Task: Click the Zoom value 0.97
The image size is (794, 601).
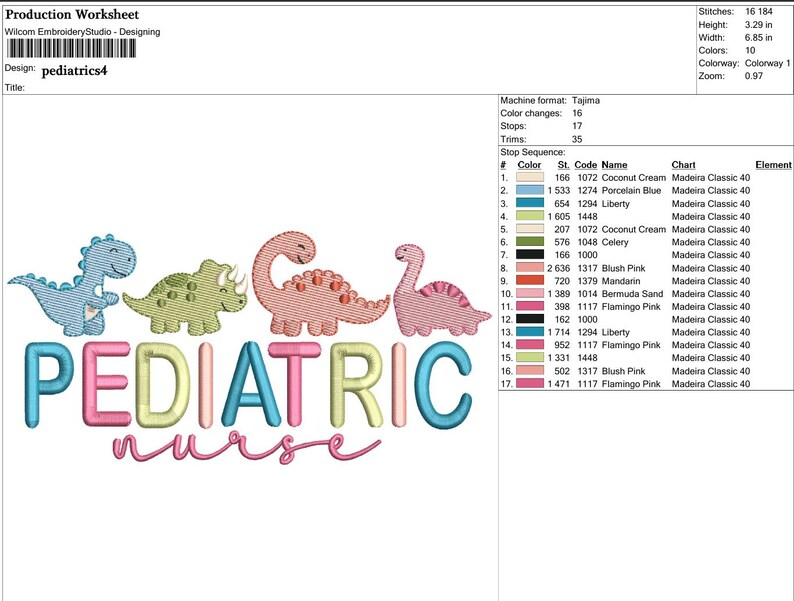Action: click(753, 76)
